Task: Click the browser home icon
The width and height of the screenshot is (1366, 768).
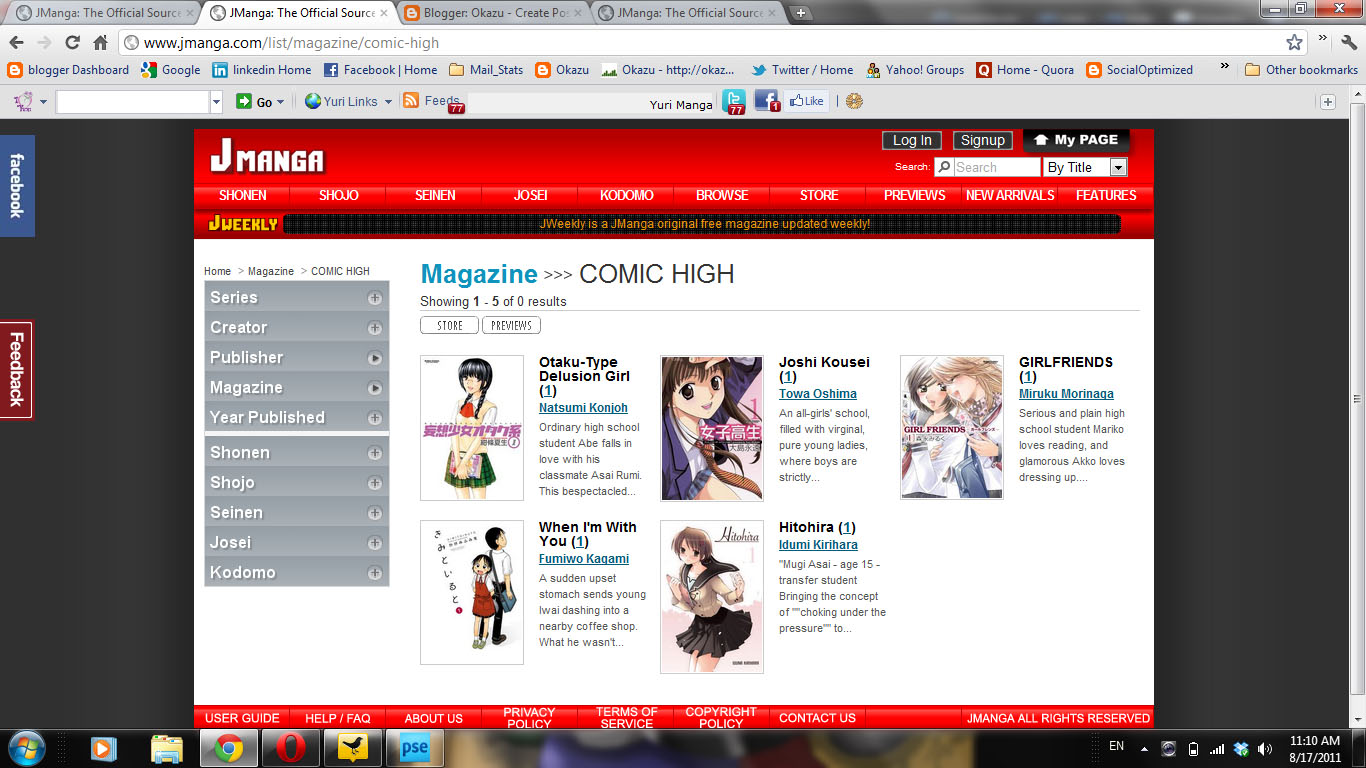Action: pyautogui.click(x=100, y=43)
